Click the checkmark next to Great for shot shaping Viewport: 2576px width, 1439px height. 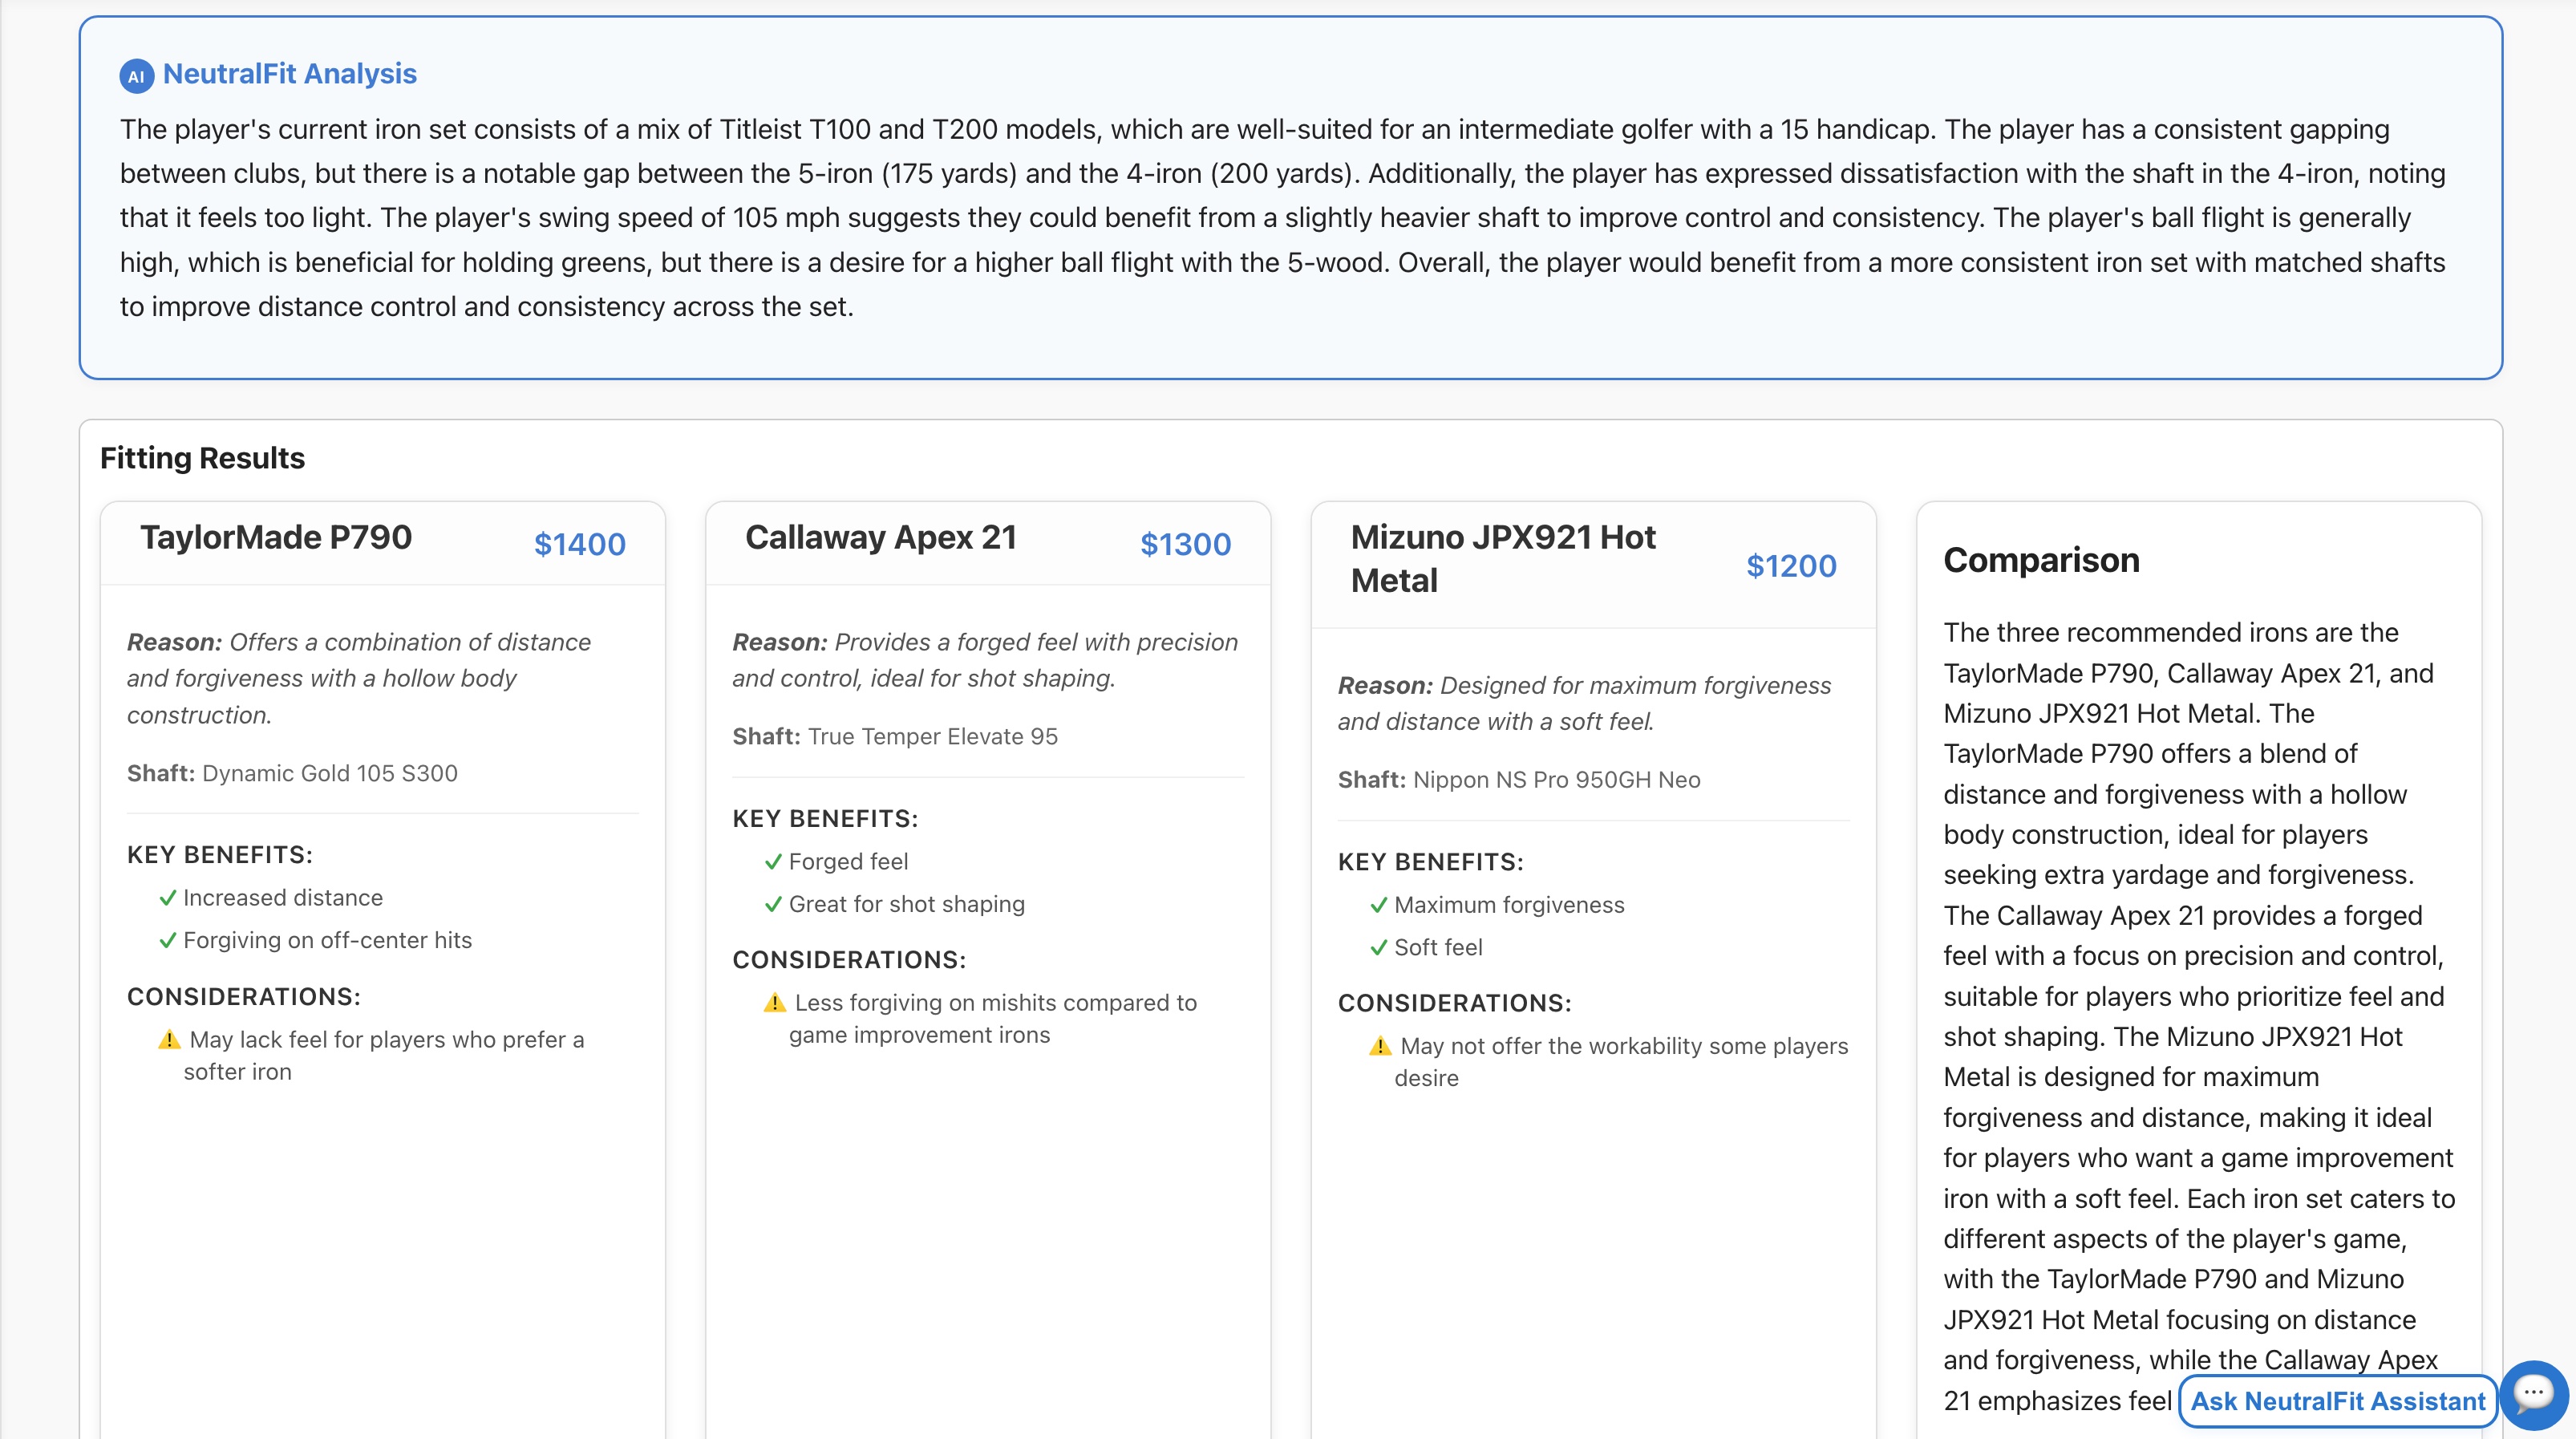pos(773,905)
